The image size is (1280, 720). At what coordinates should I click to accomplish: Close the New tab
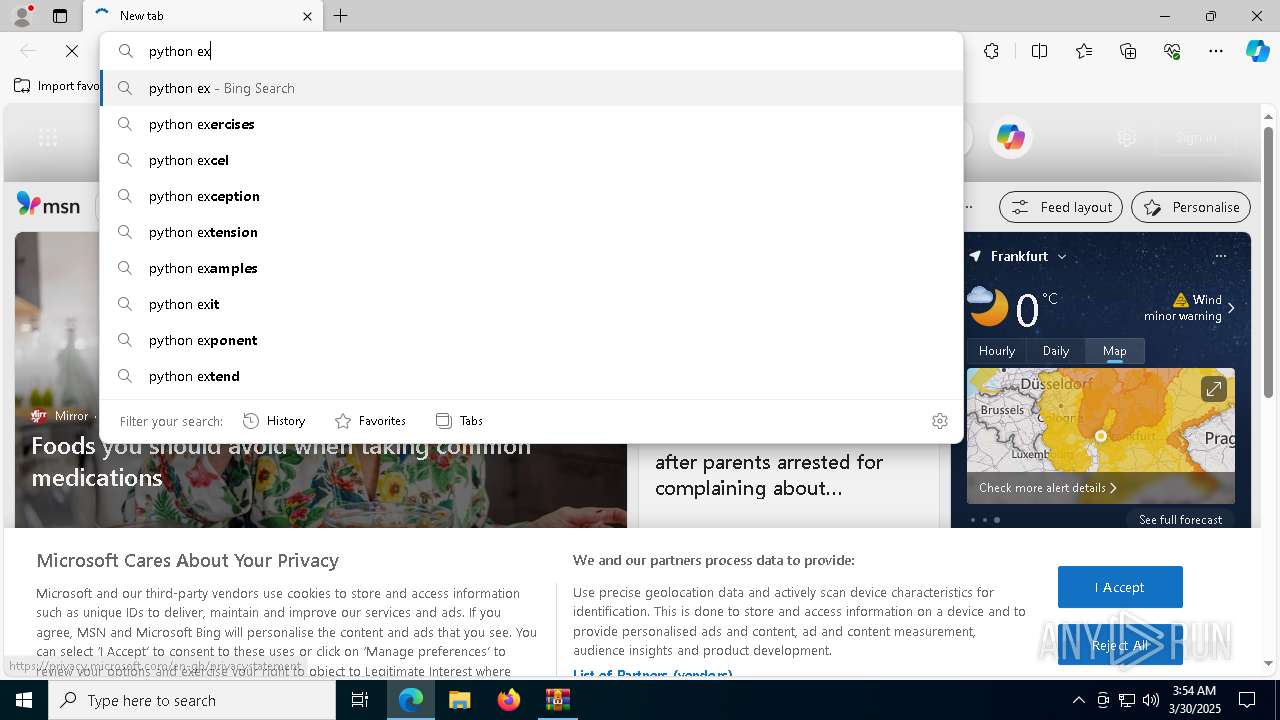307,16
